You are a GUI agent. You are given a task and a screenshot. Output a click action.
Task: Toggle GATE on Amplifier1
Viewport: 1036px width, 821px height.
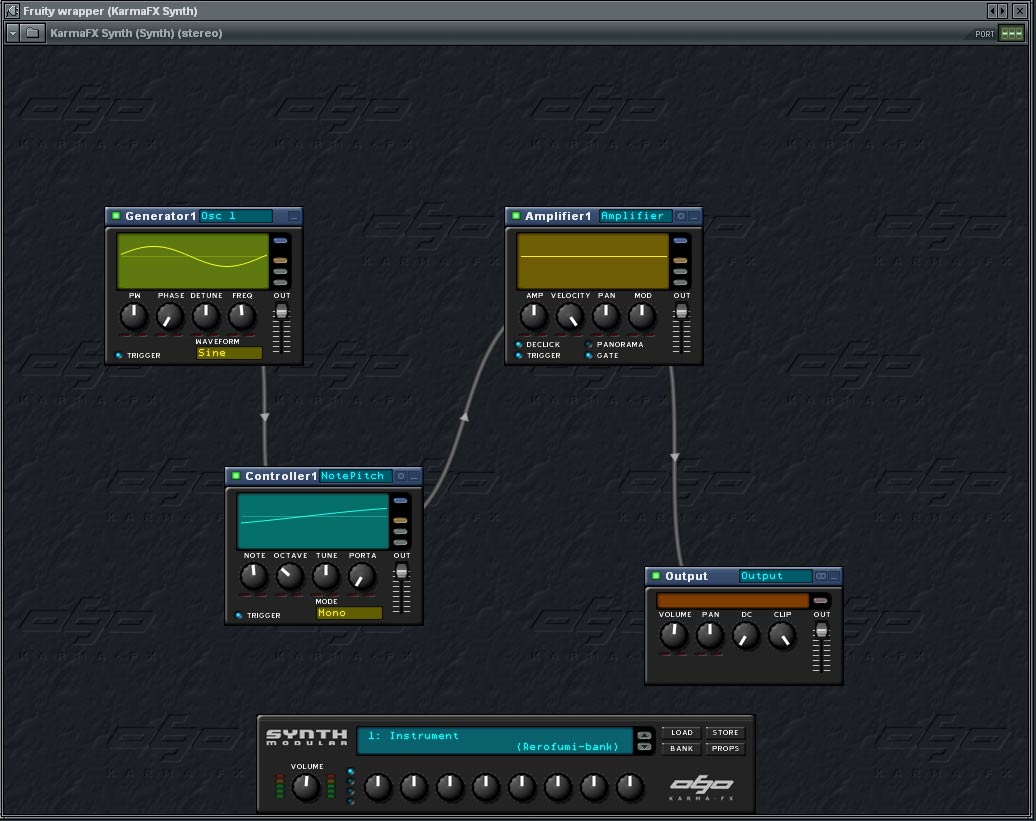pos(589,355)
